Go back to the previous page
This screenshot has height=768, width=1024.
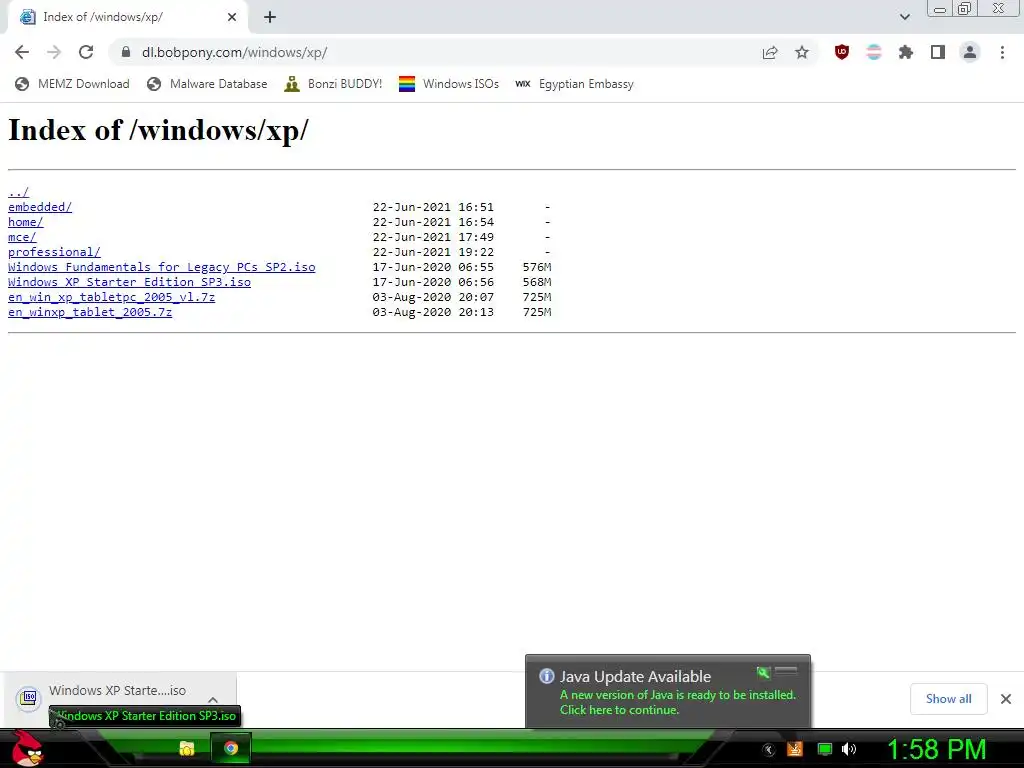[22, 52]
